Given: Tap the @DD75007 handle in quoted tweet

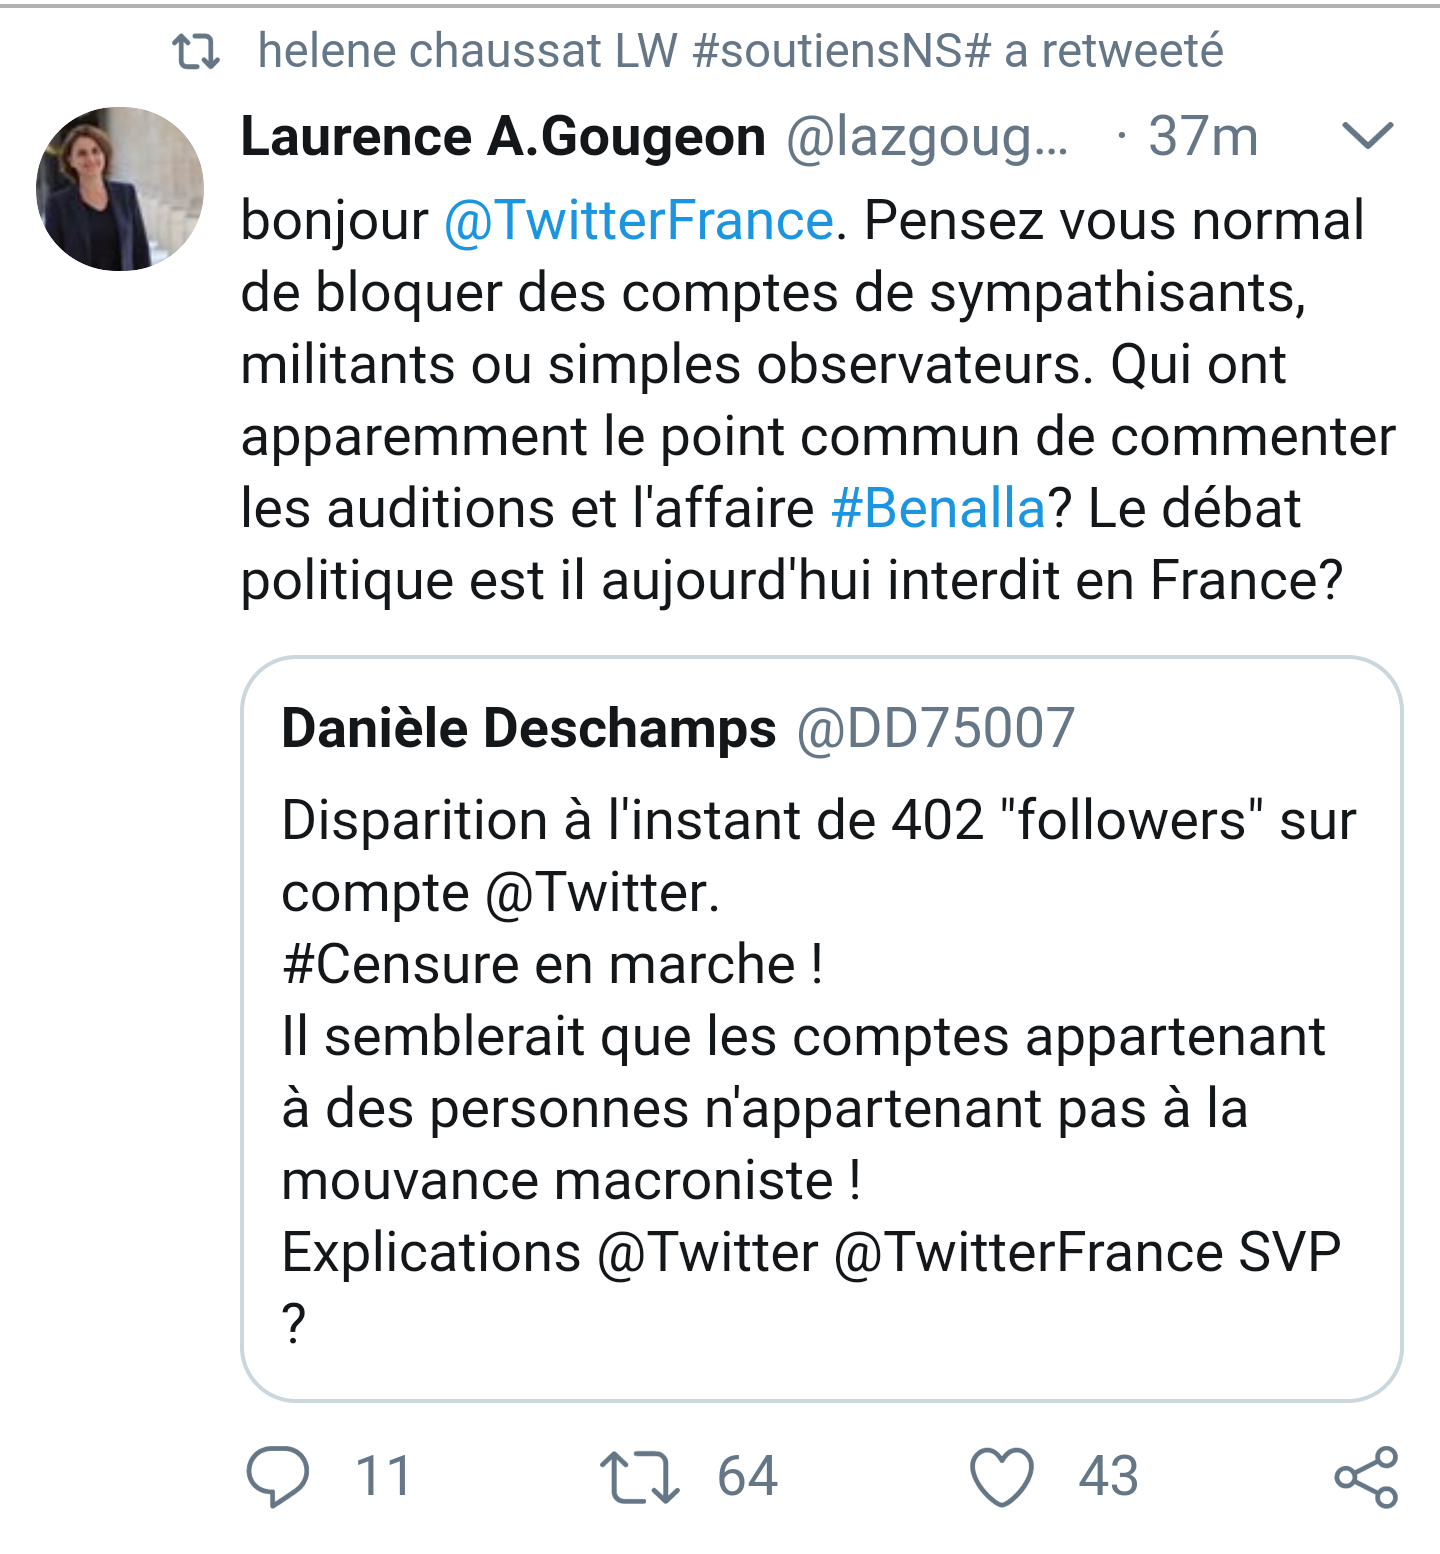Looking at the screenshot, I should [x=936, y=728].
